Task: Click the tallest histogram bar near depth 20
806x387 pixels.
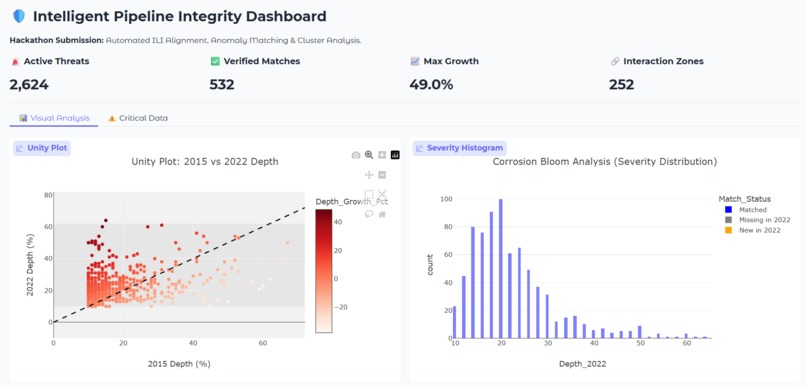Action: (x=501, y=269)
